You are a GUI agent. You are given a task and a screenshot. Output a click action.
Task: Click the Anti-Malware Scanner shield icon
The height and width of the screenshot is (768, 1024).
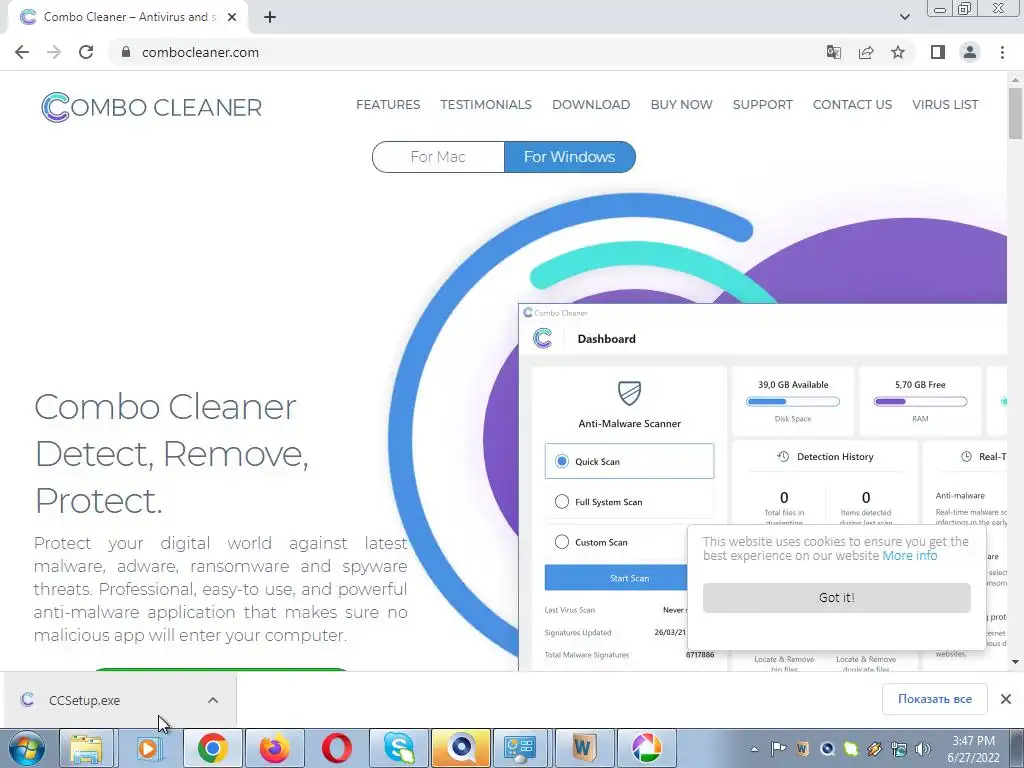click(x=630, y=393)
